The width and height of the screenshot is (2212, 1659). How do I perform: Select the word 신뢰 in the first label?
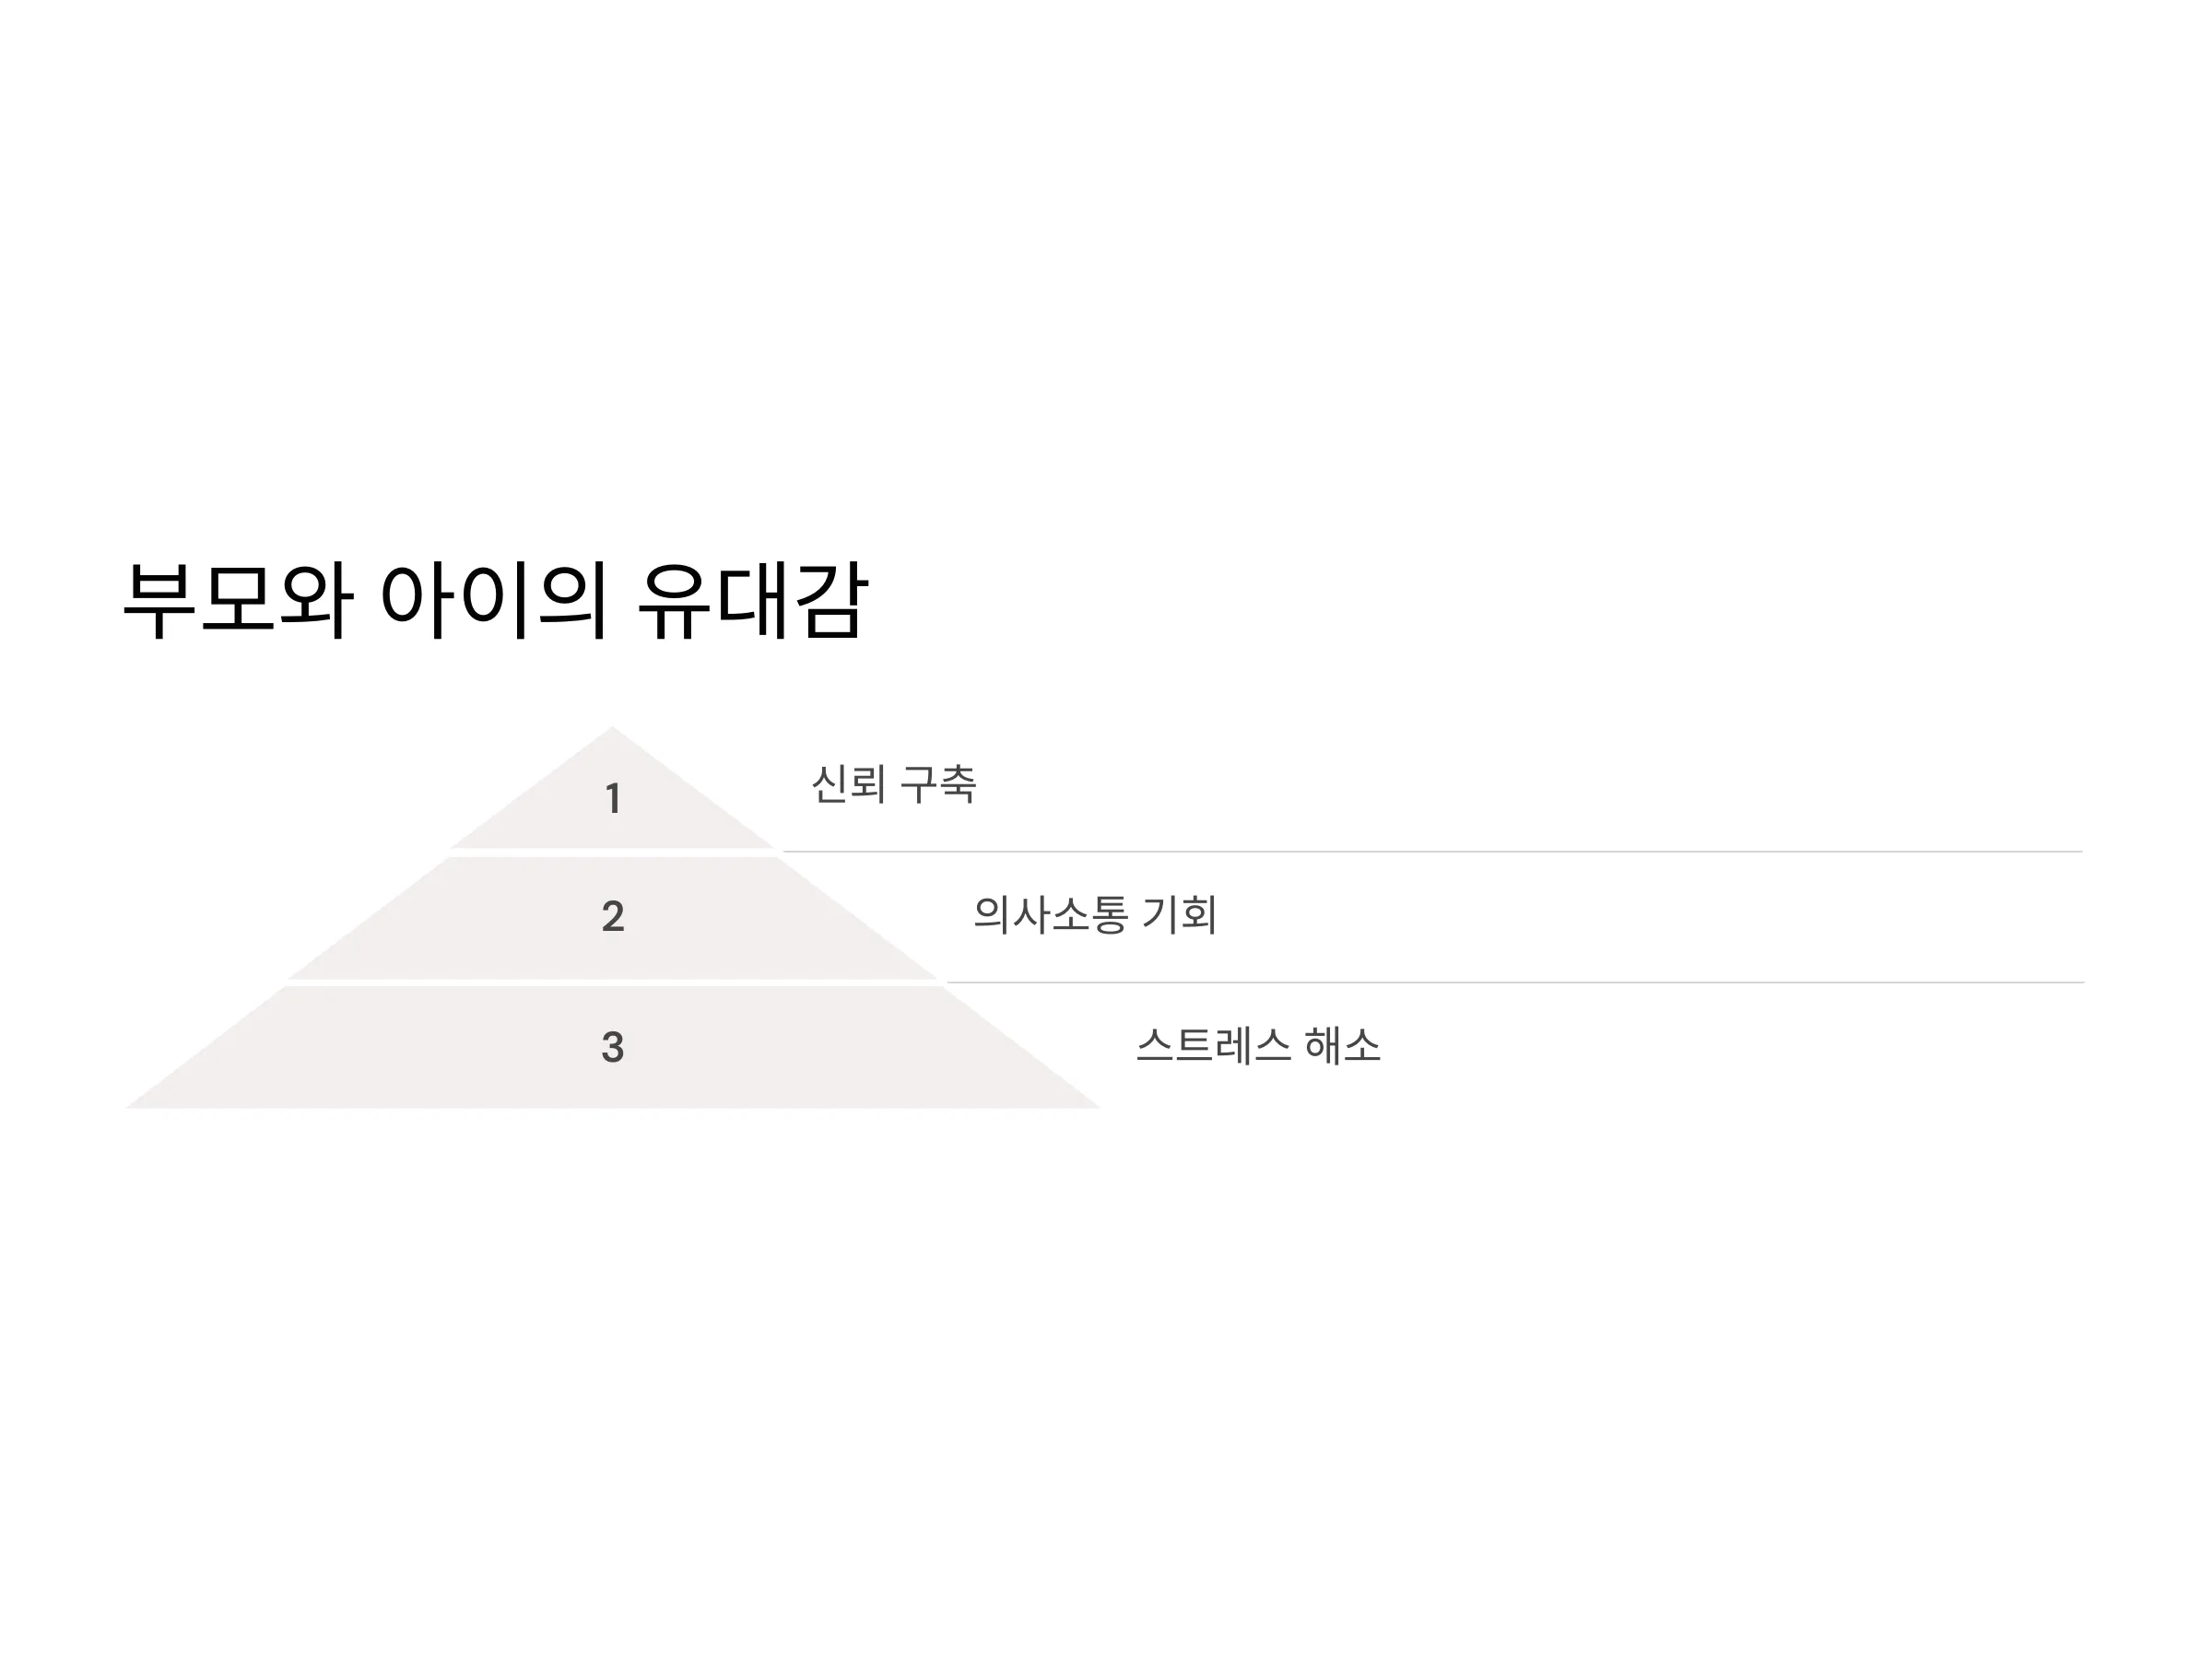coord(848,784)
